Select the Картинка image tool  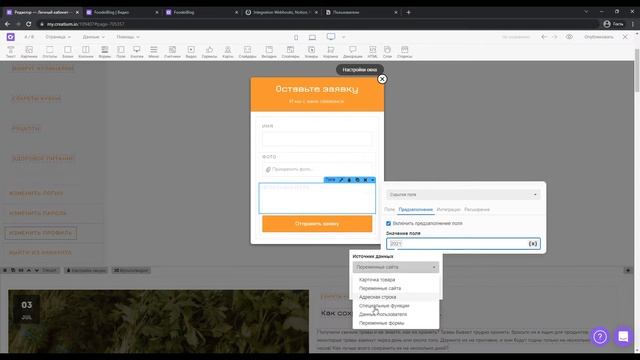tap(29, 52)
